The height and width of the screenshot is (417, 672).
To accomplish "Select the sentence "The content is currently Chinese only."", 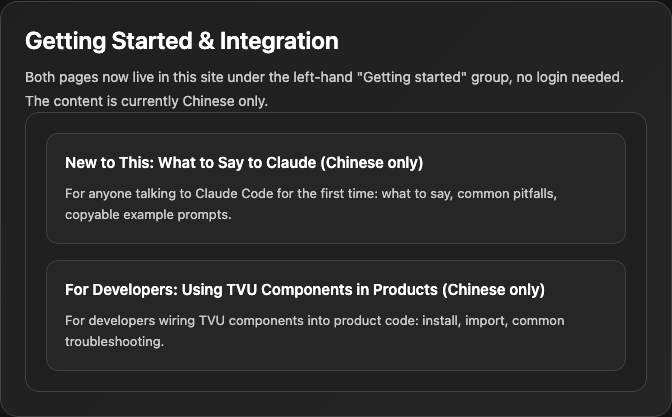I will tap(147, 101).
